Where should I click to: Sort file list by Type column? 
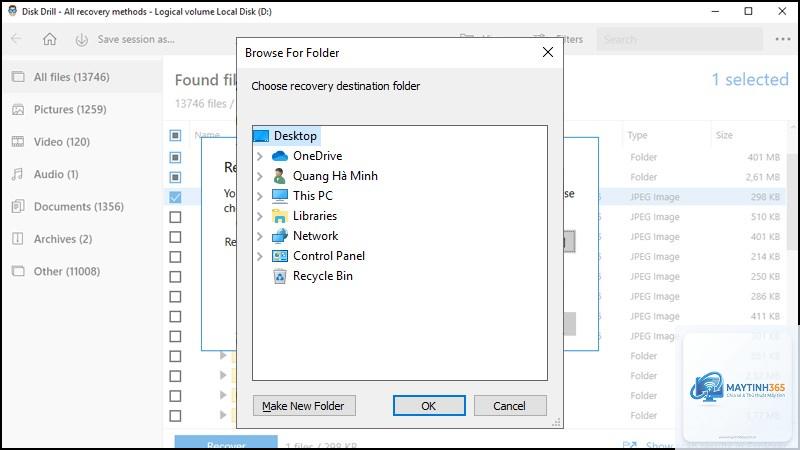pyautogui.click(x=637, y=135)
